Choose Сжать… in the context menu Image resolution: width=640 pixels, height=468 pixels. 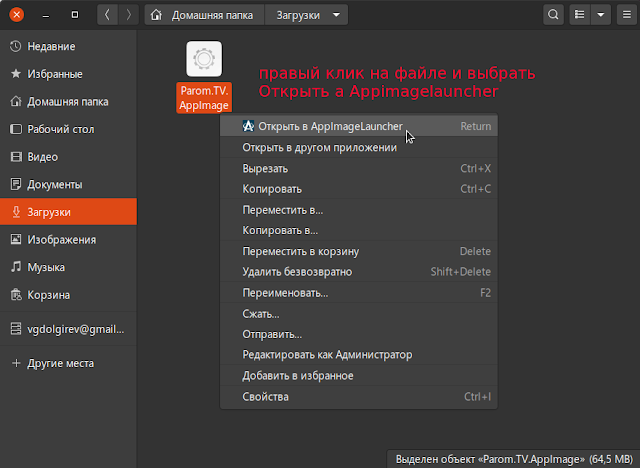359,314
